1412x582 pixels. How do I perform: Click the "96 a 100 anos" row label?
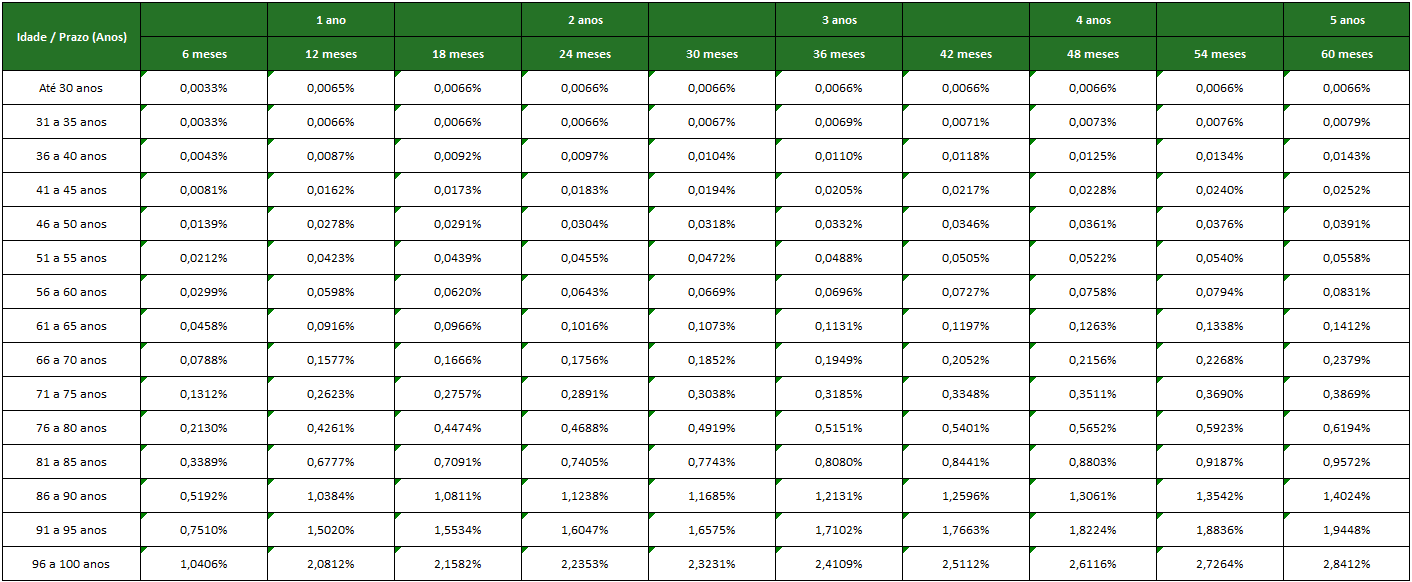[x=71, y=564]
